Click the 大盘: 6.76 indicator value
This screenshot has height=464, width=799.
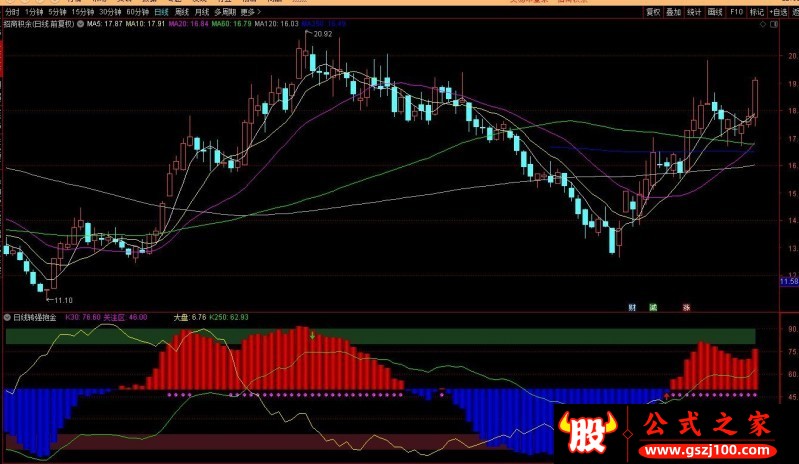(190, 317)
